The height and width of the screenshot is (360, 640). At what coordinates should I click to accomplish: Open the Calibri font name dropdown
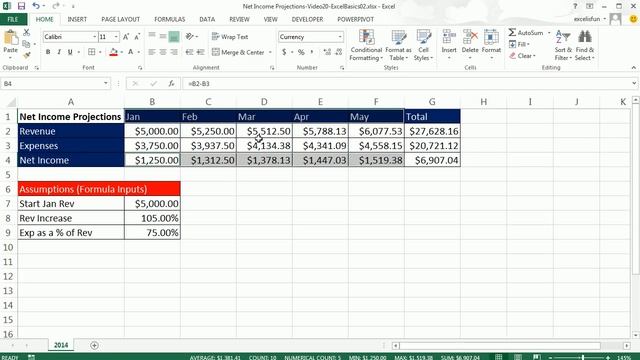[95, 37]
